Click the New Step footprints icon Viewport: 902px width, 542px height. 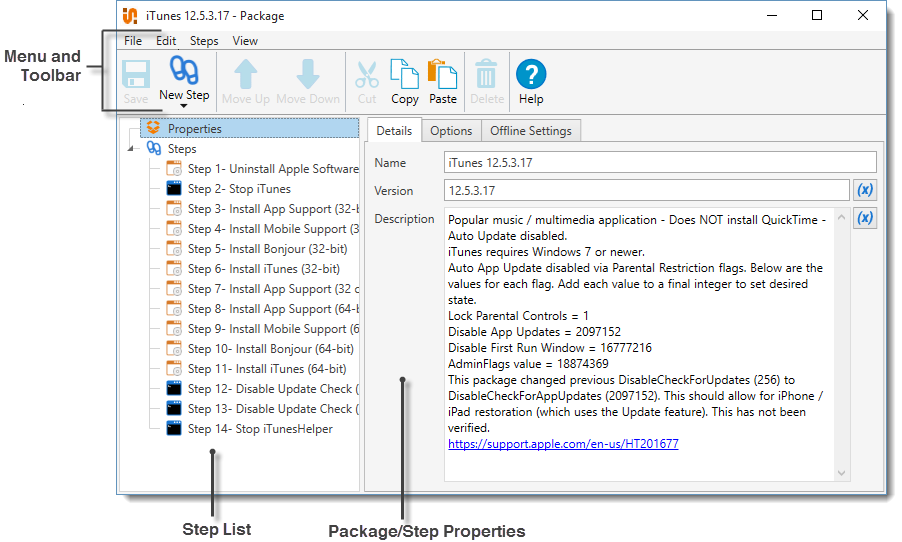[184, 71]
